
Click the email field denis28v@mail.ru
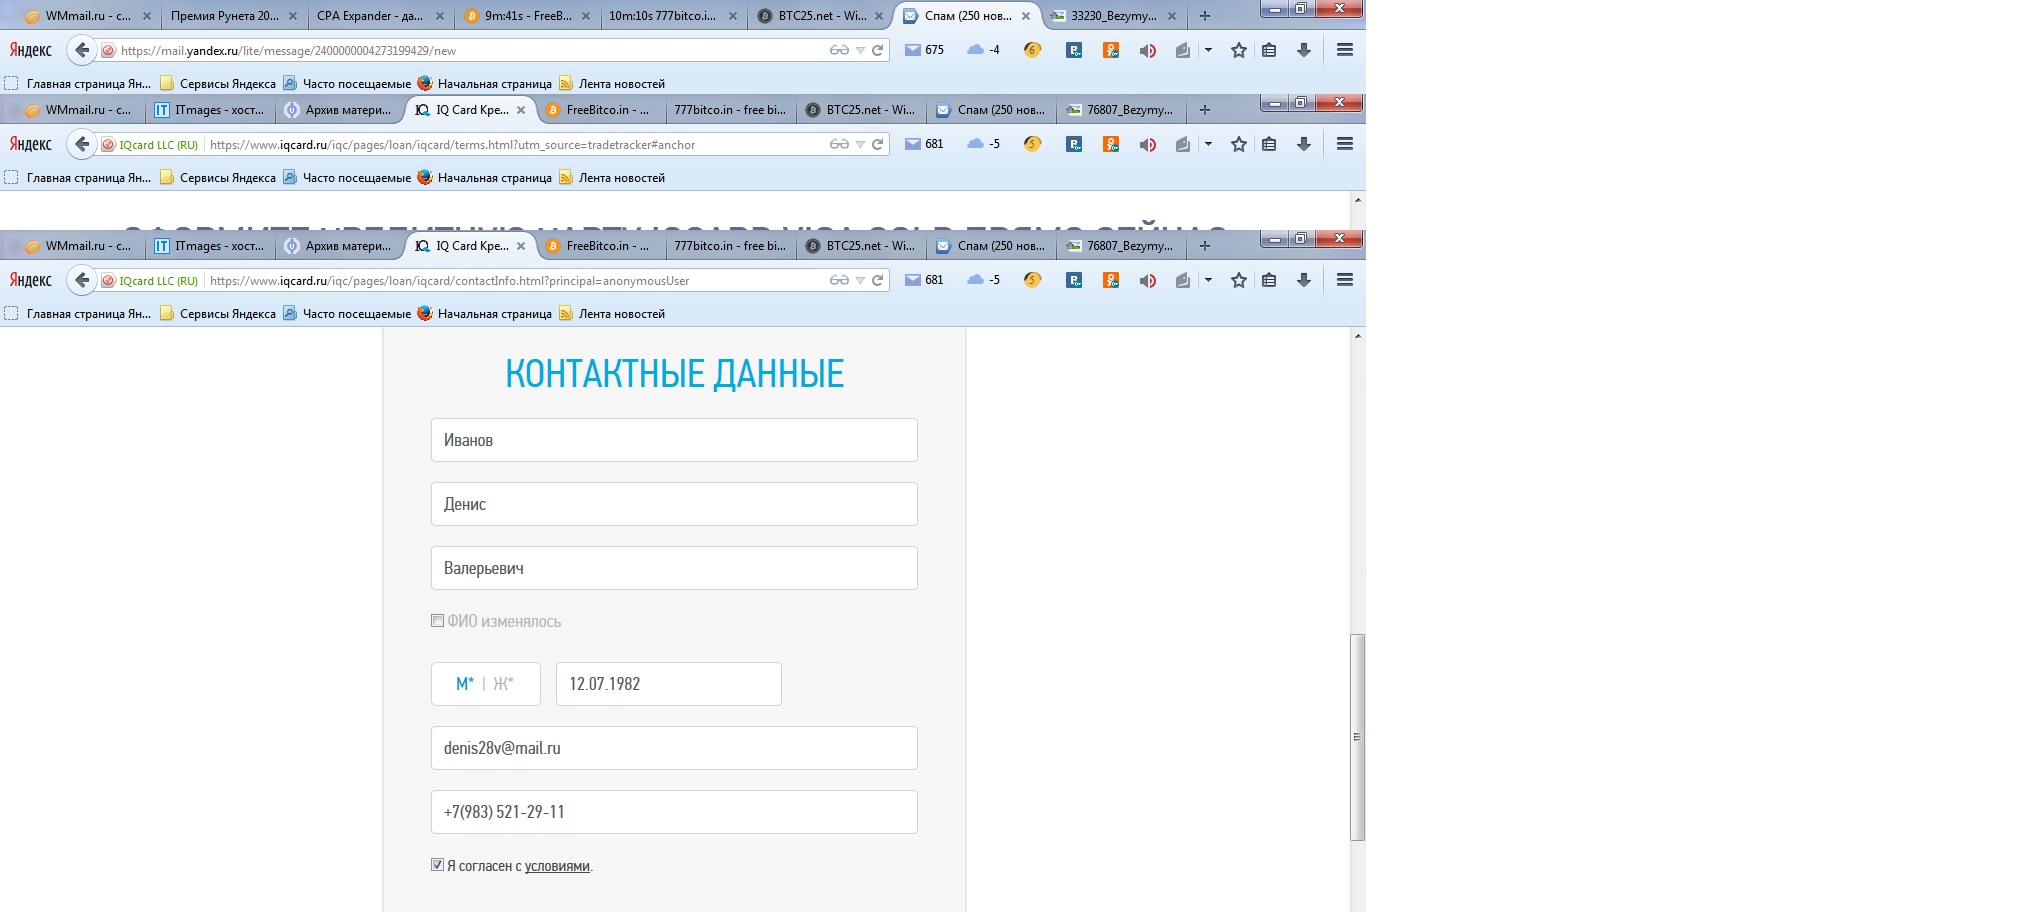tap(674, 748)
